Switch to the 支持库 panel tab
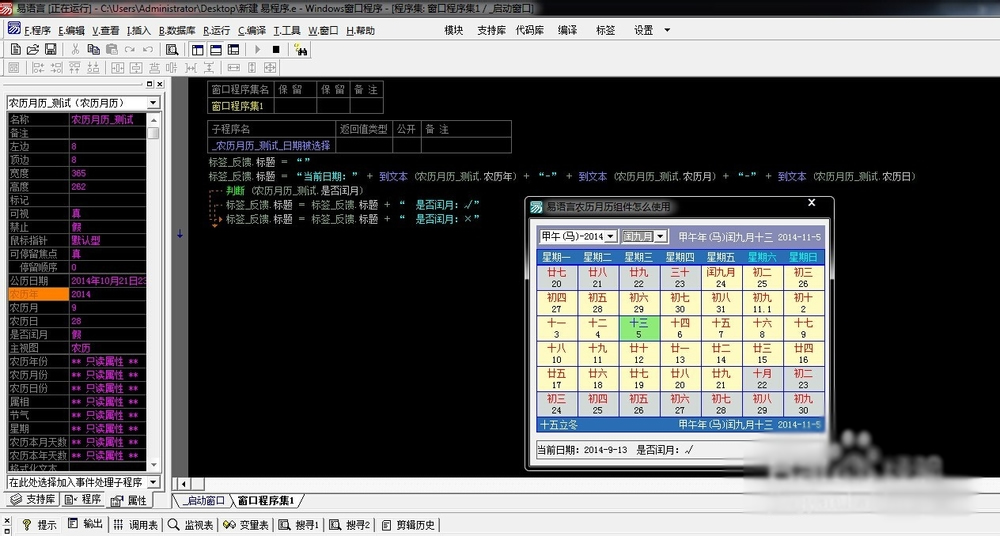 (x=34, y=500)
